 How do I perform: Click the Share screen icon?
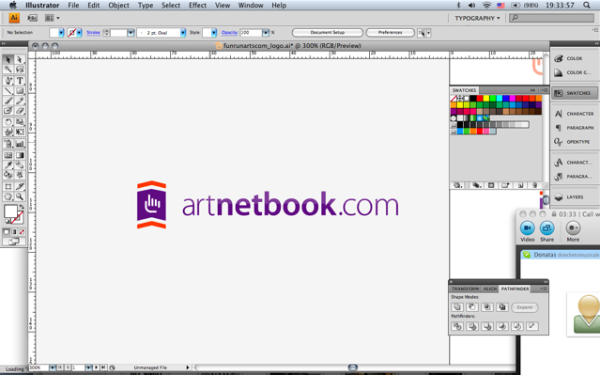coord(547,228)
